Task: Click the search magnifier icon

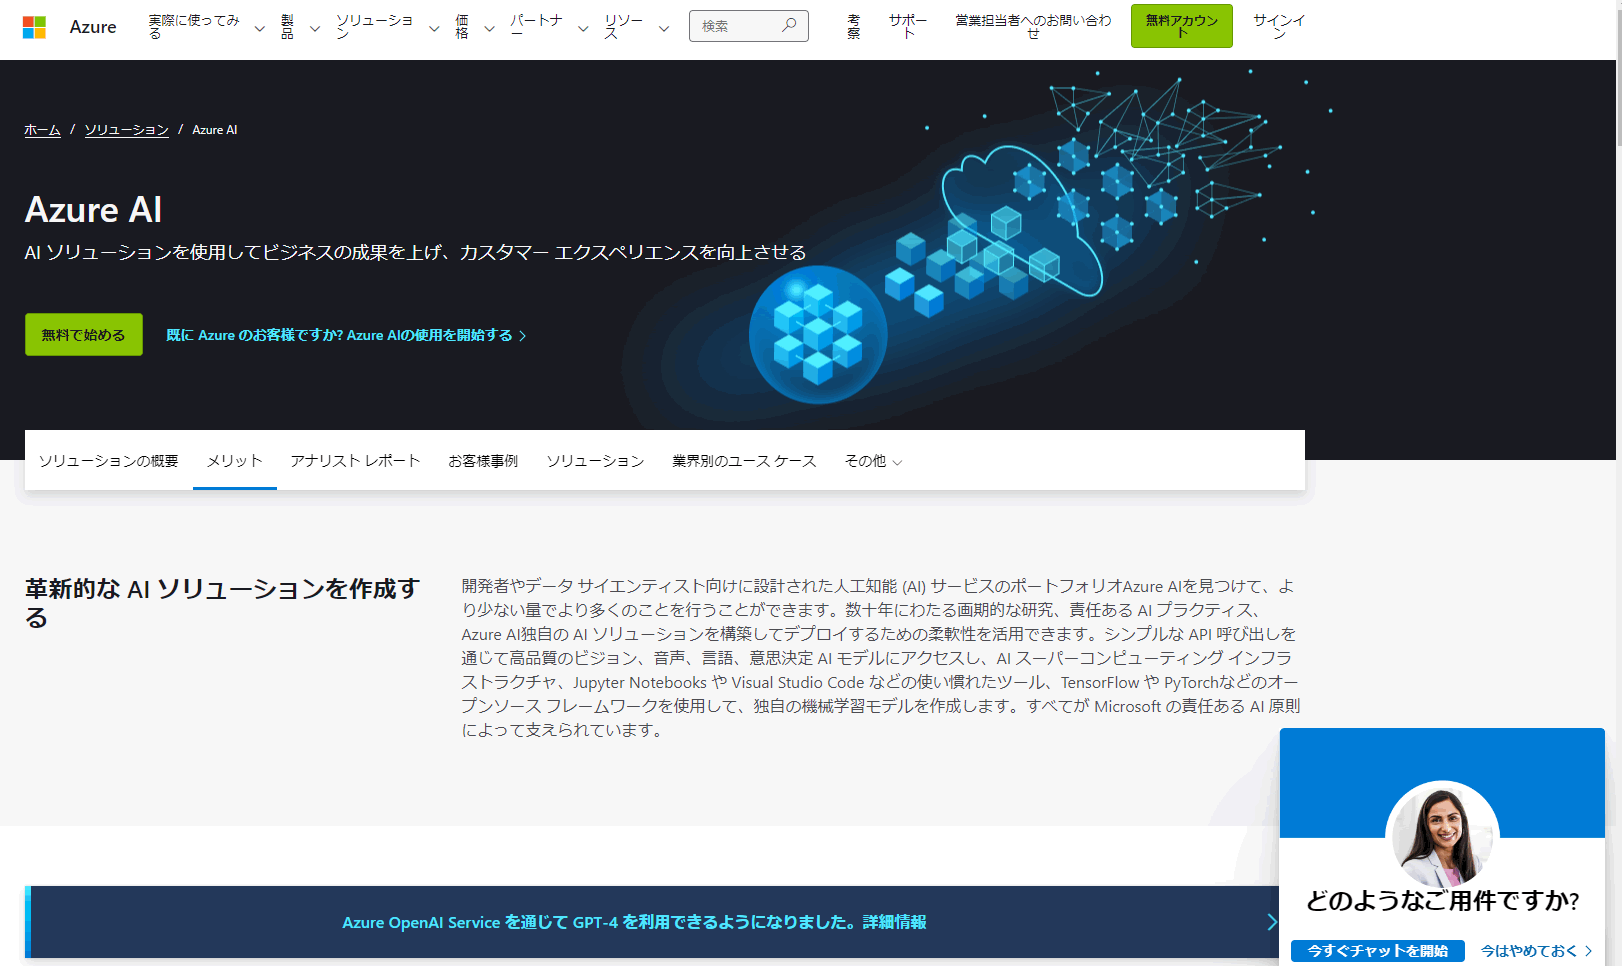Action: pyautogui.click(x=789, y=25)
